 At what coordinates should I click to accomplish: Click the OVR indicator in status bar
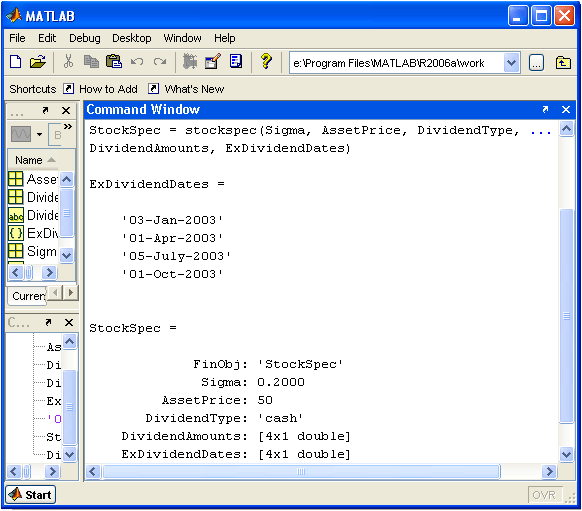(544, 495)
